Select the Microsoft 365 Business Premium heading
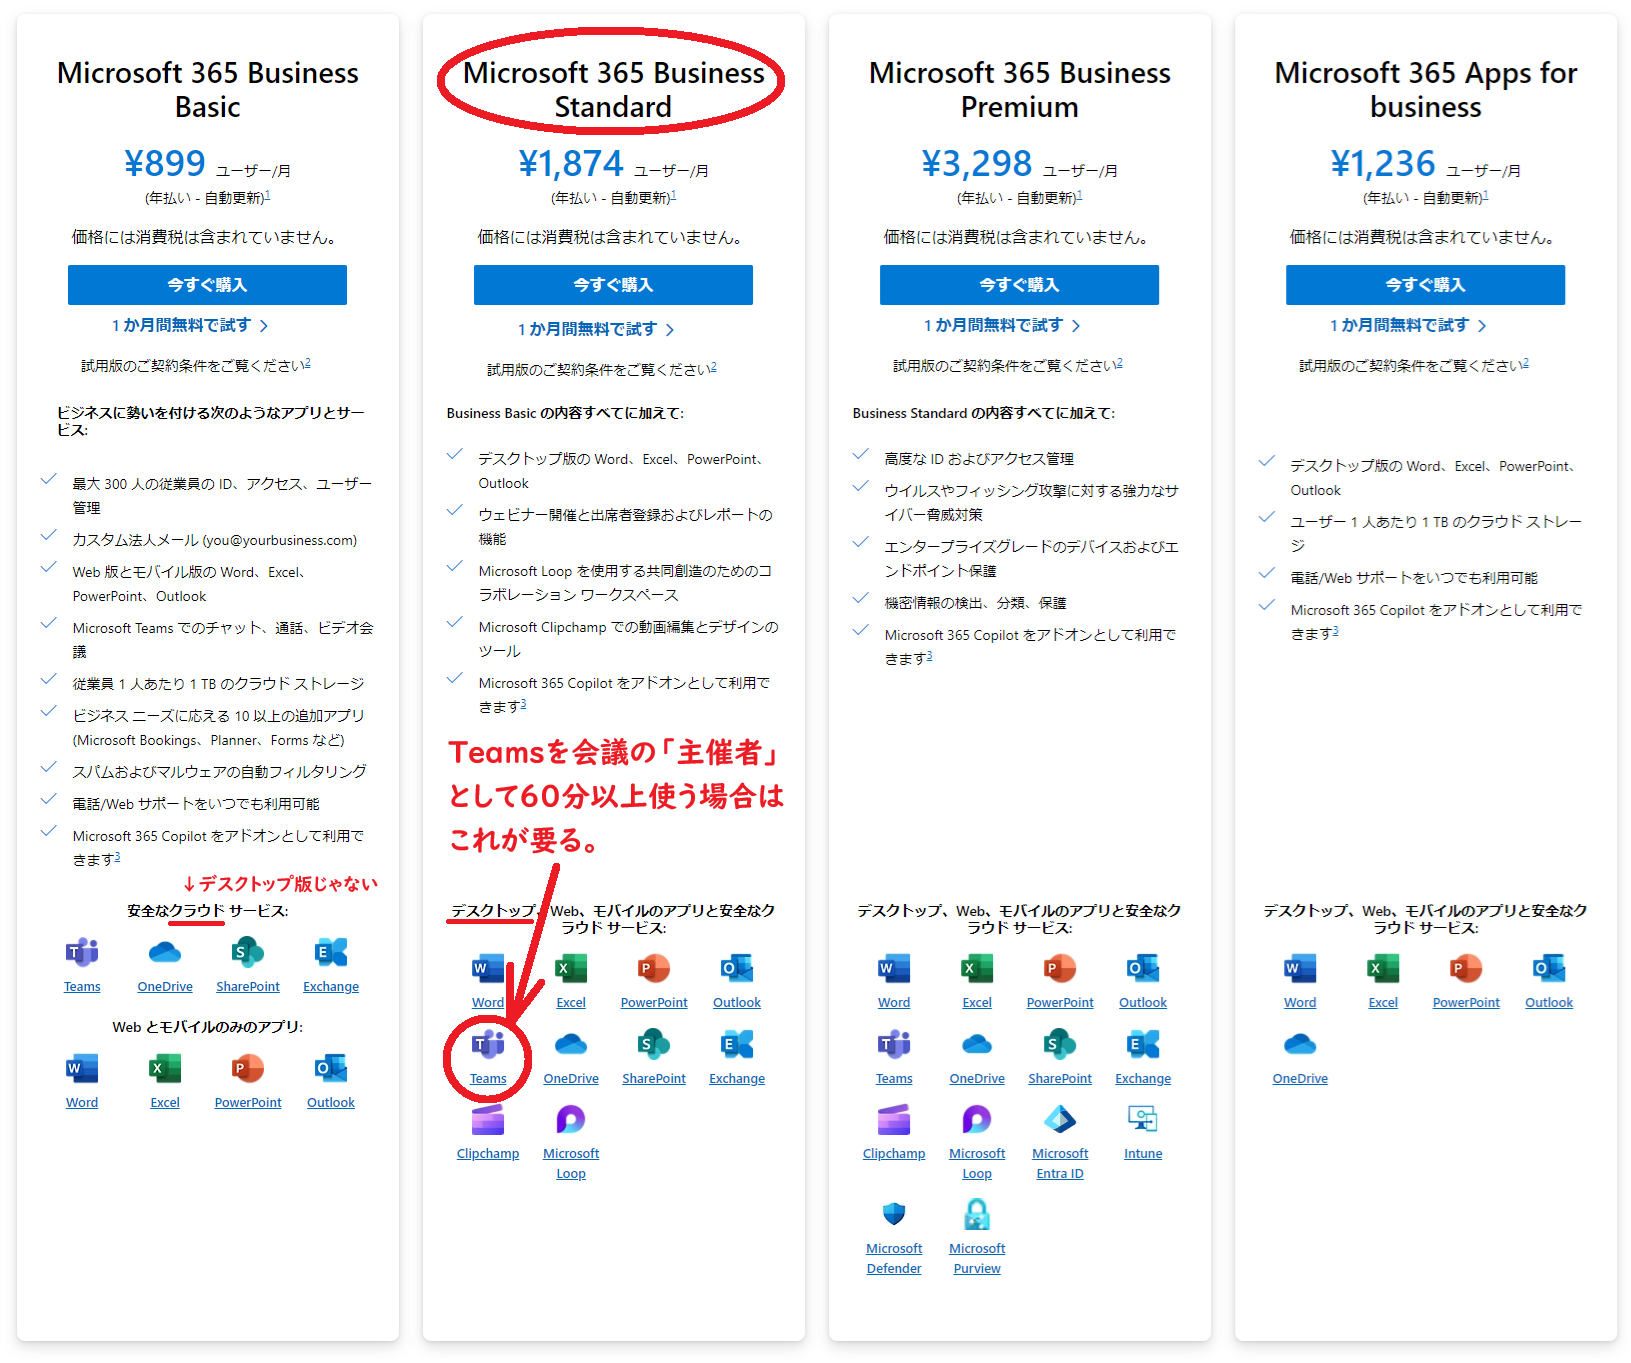The image size is (1631, 1363). tap(1019, 90)
